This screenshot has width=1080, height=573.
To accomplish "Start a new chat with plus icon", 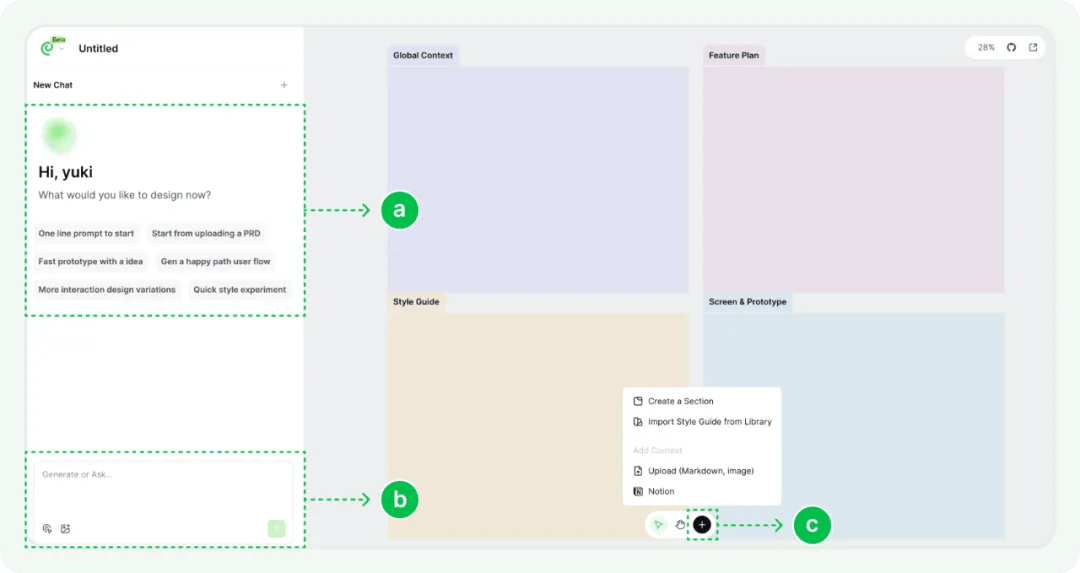I will pyautogui.click(x=284, y=85).
